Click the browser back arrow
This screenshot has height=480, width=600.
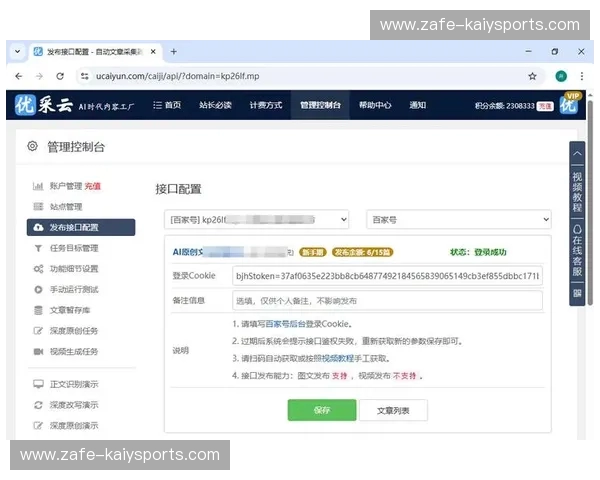point(18,76)
